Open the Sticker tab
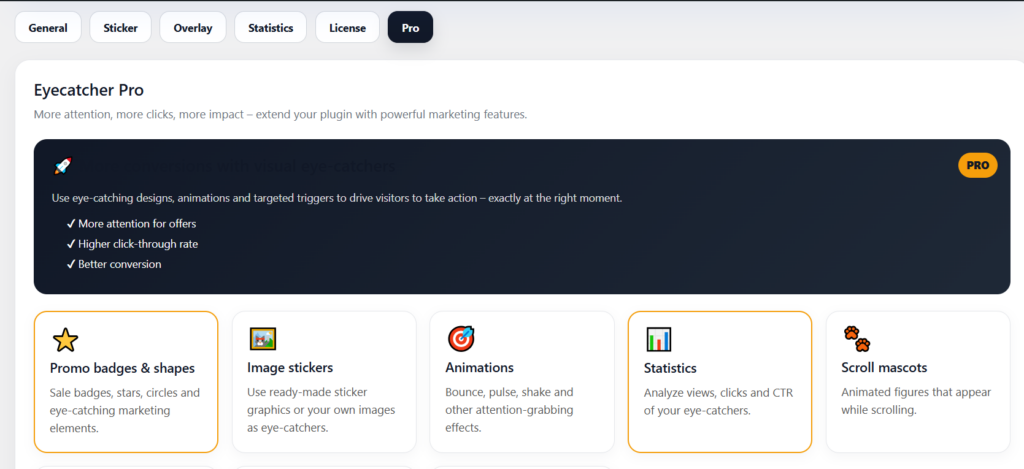 tap(121, 28)
